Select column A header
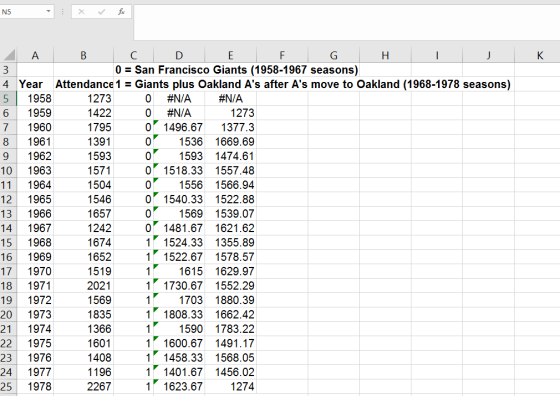560x396 pixels. pos(35,55)
